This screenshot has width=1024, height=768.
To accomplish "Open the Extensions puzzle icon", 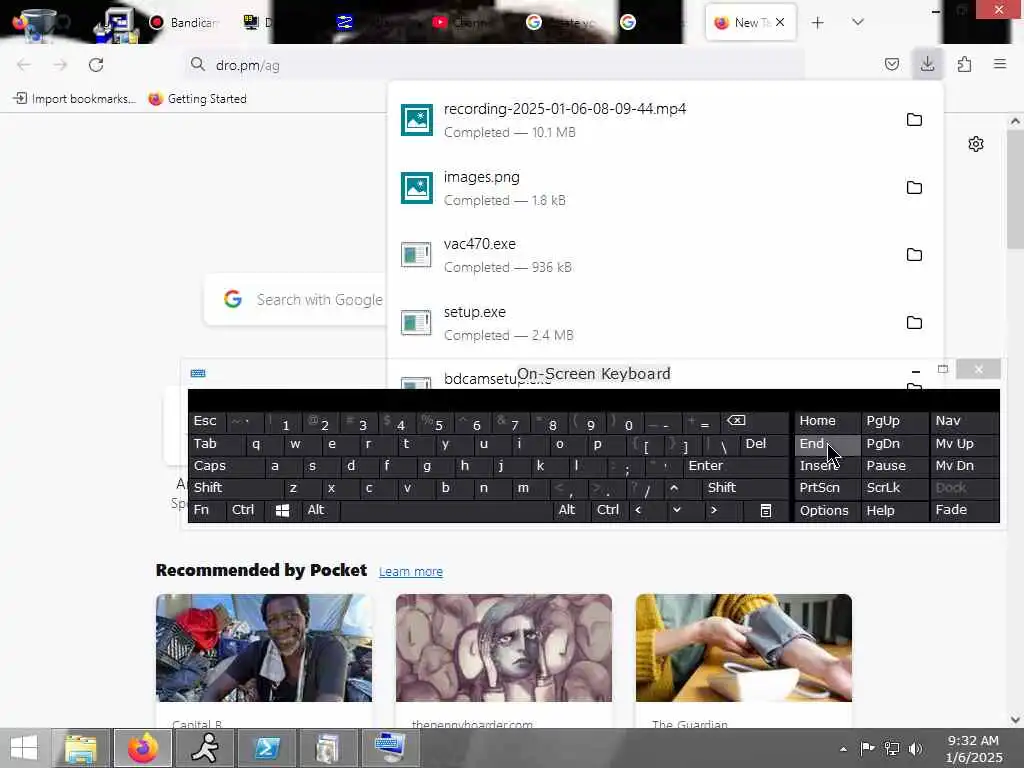I will 964,64.
